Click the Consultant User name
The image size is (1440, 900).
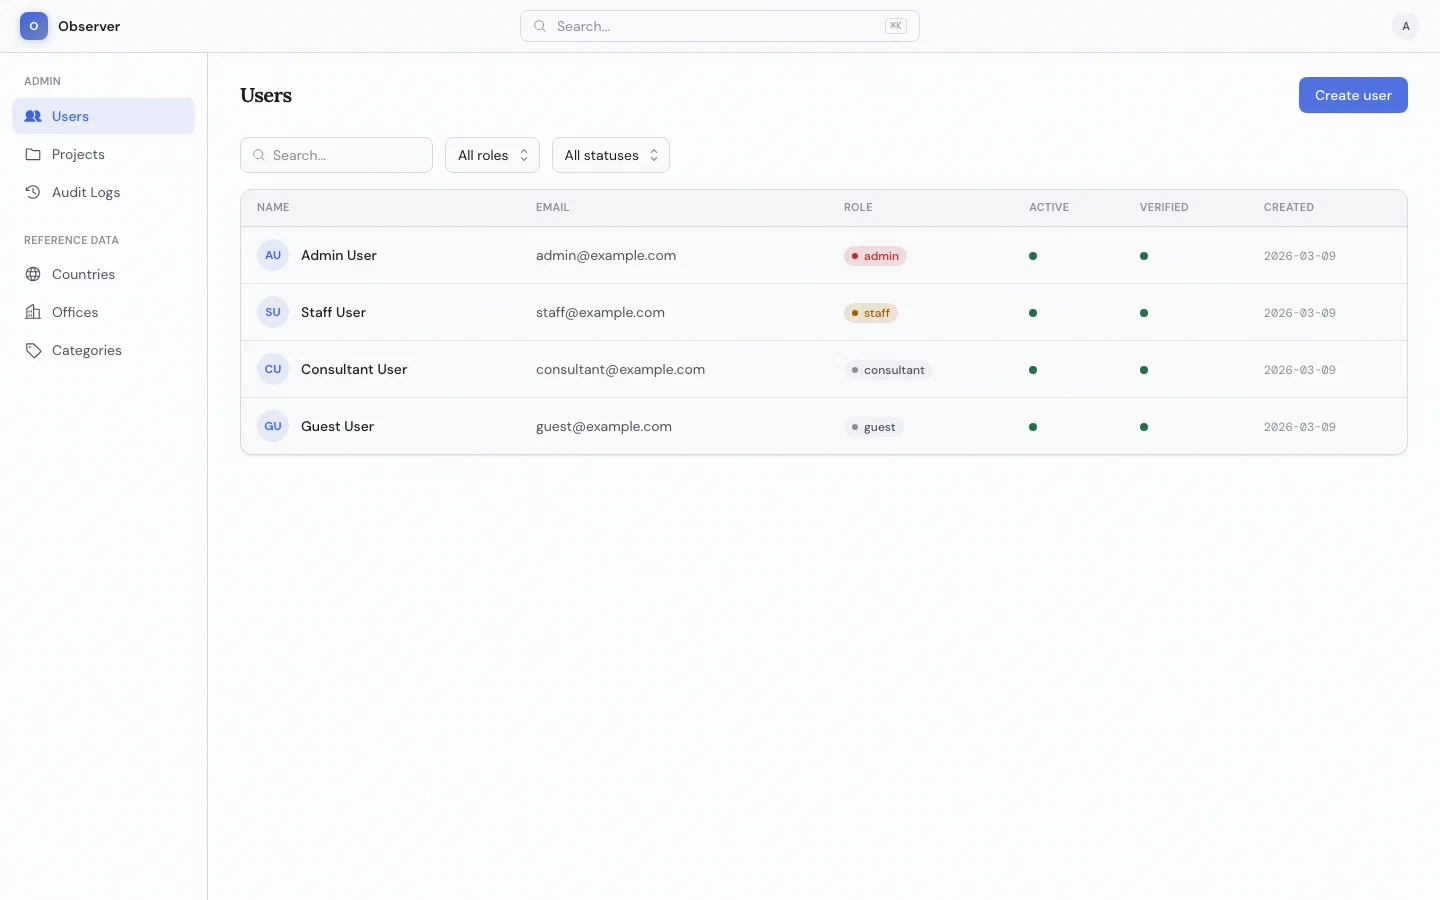coord(354,369)
